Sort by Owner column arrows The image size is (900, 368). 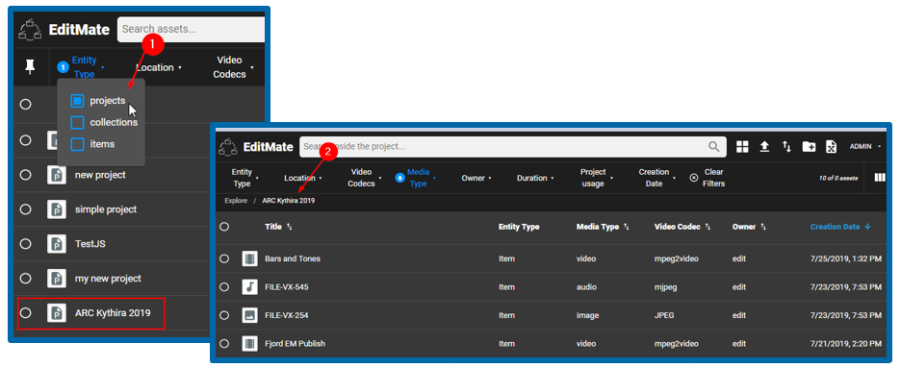pos(763,227)
